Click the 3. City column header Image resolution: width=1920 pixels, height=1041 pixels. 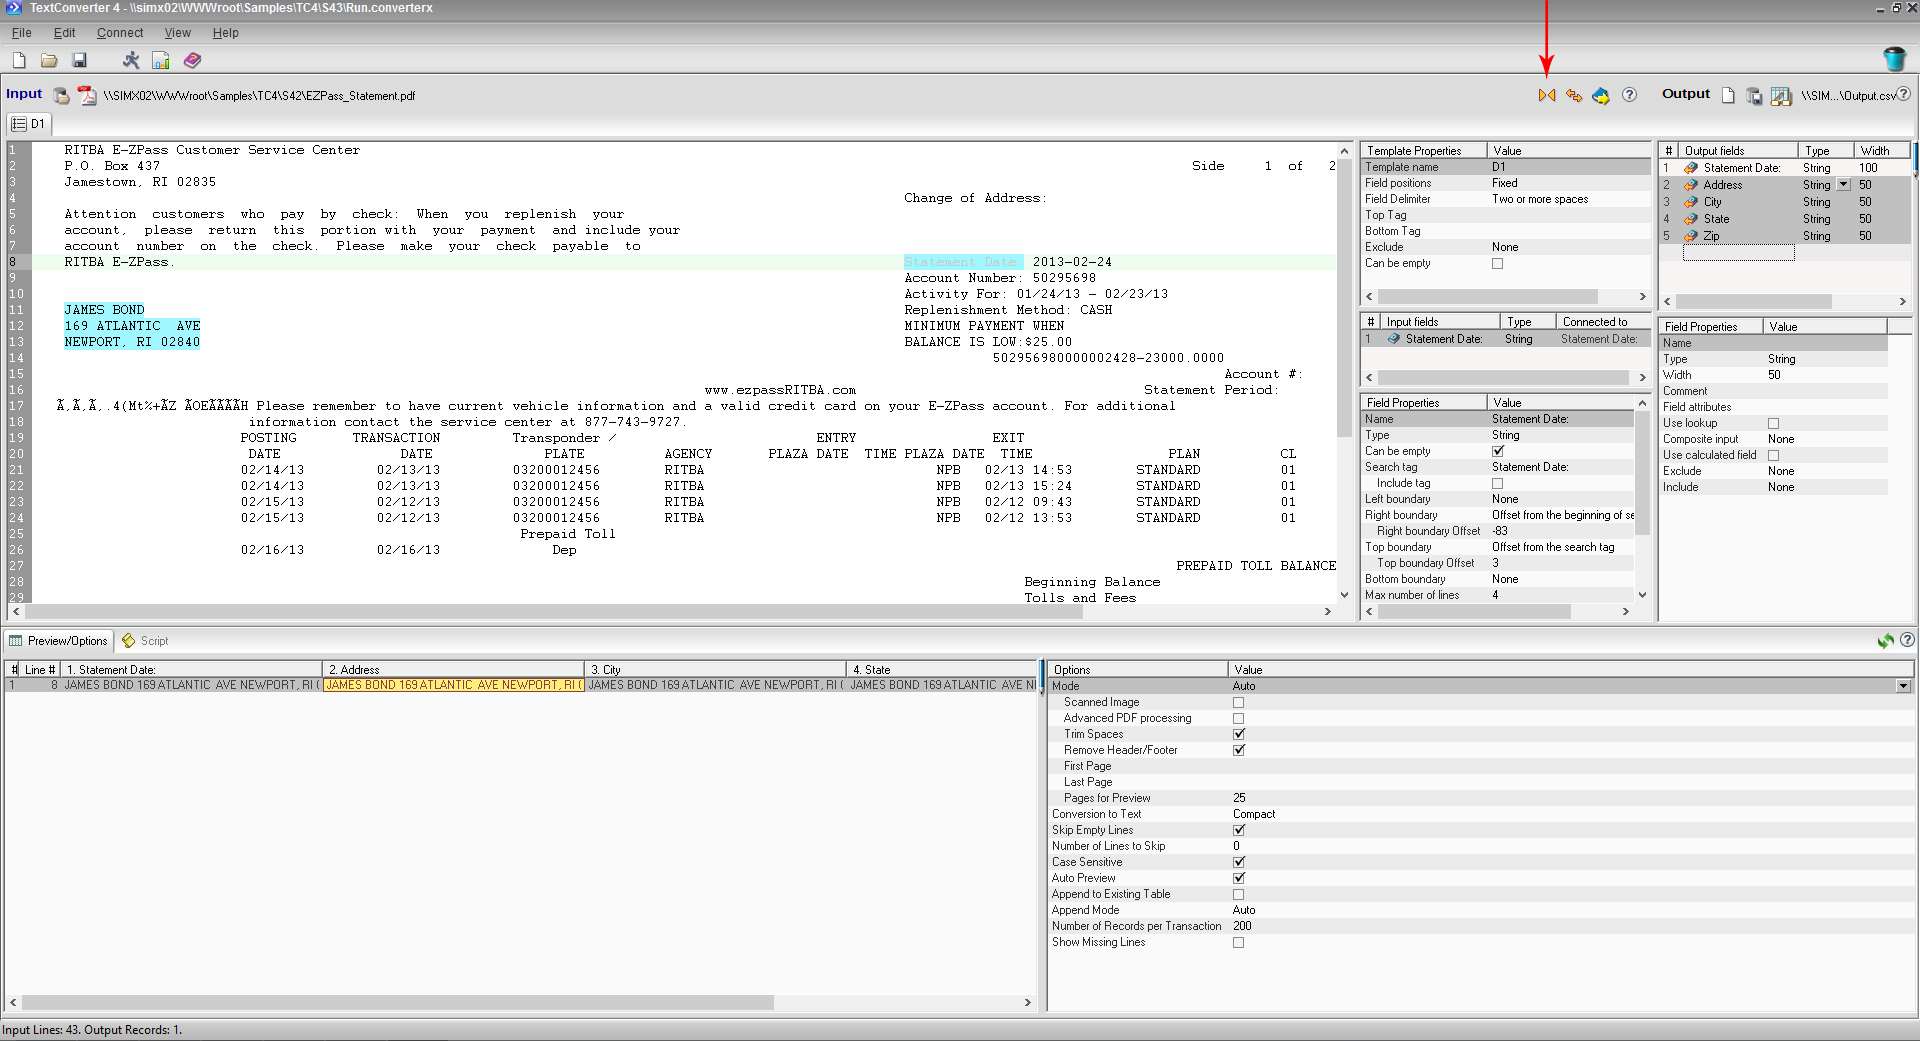[715, 669]
